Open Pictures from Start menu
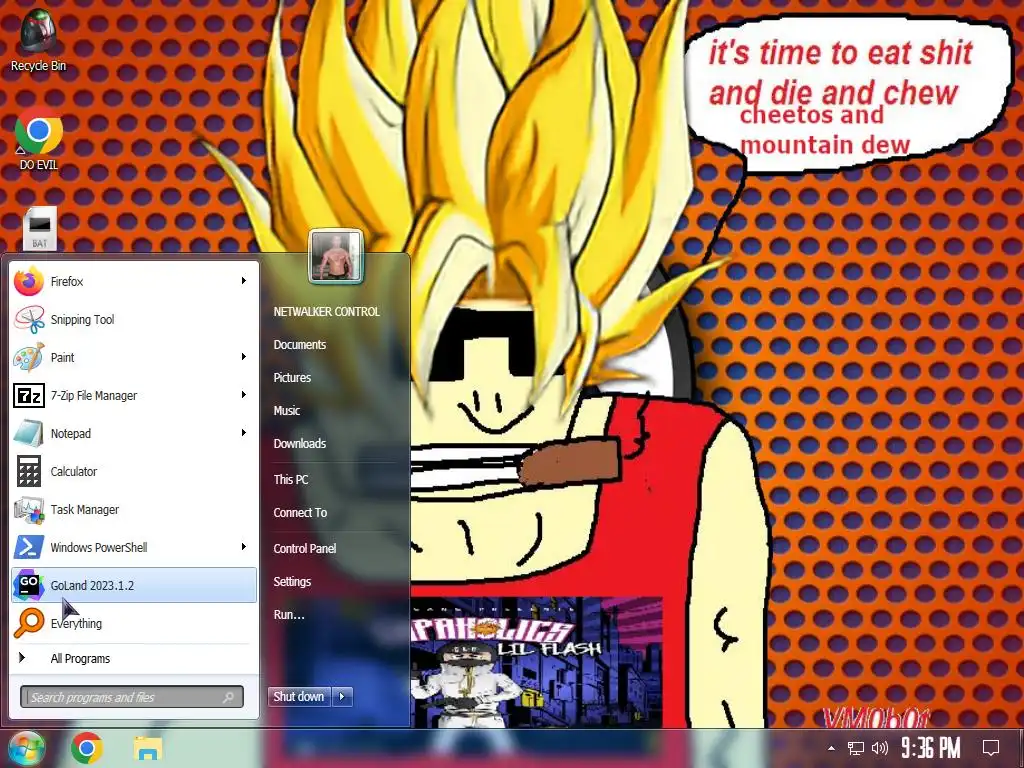The image size is (1024, 768). point(292,377)
